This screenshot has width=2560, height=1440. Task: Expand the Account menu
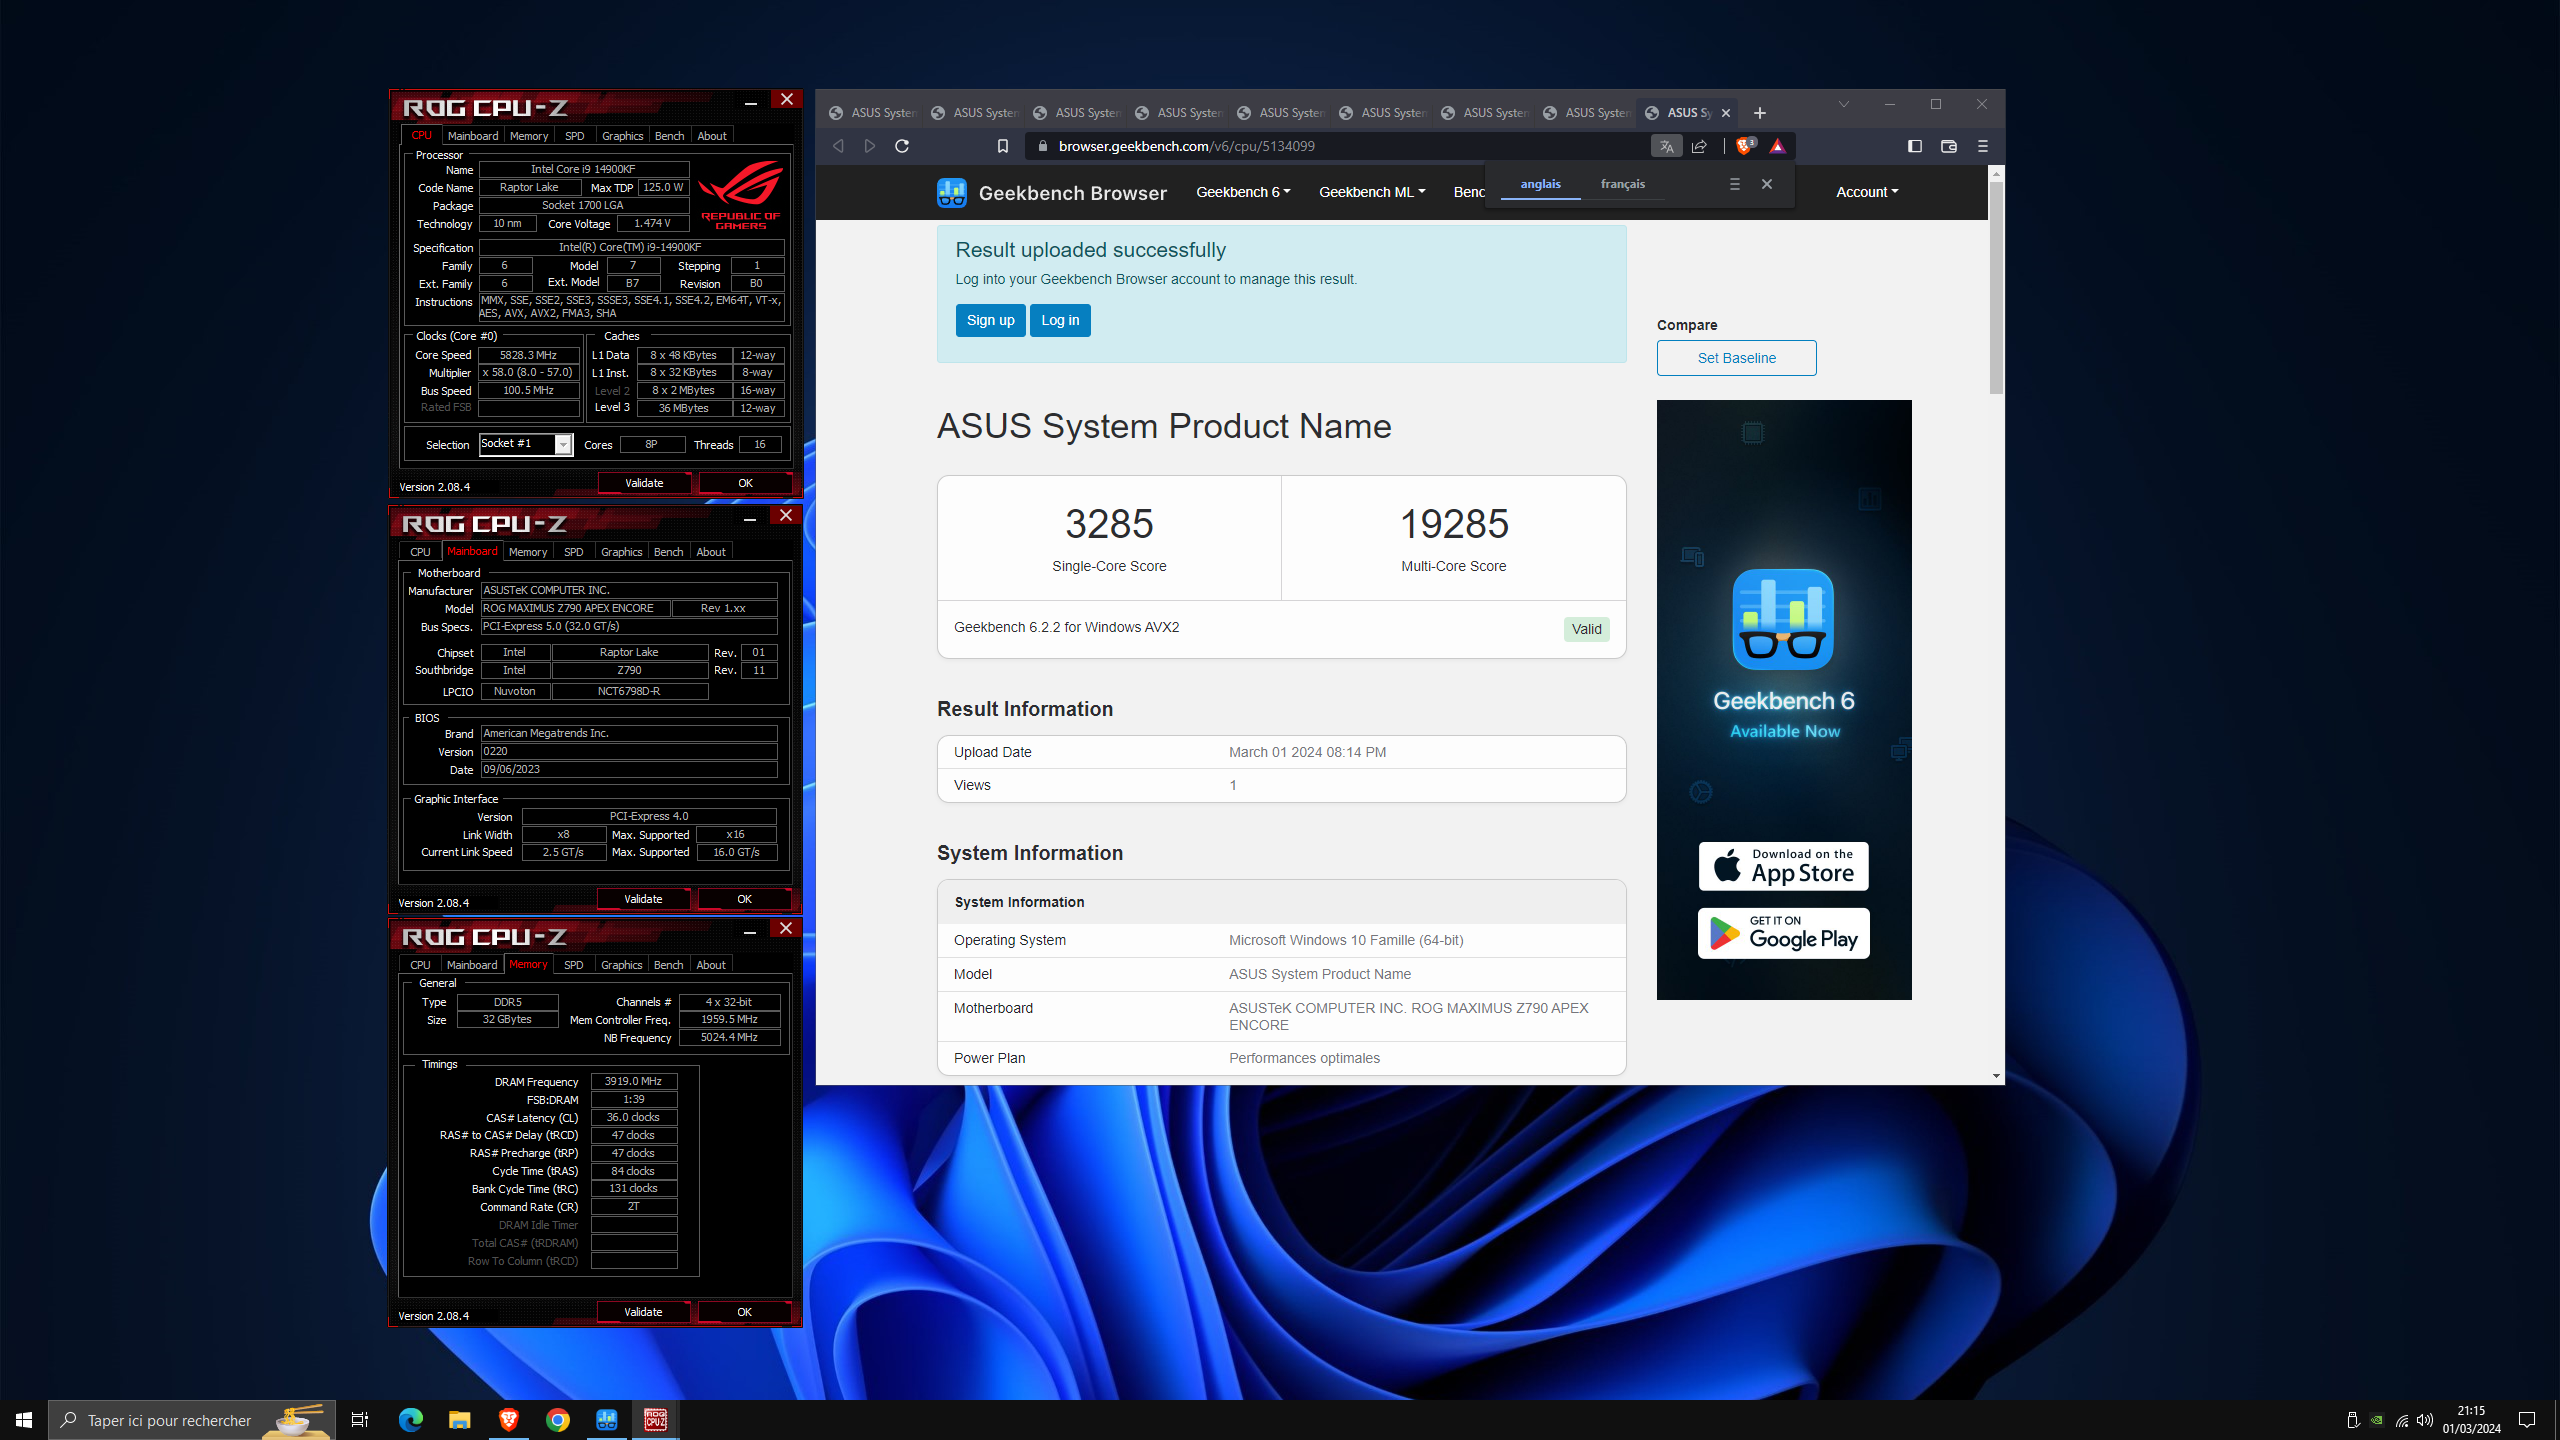(x=1867, y=192)
